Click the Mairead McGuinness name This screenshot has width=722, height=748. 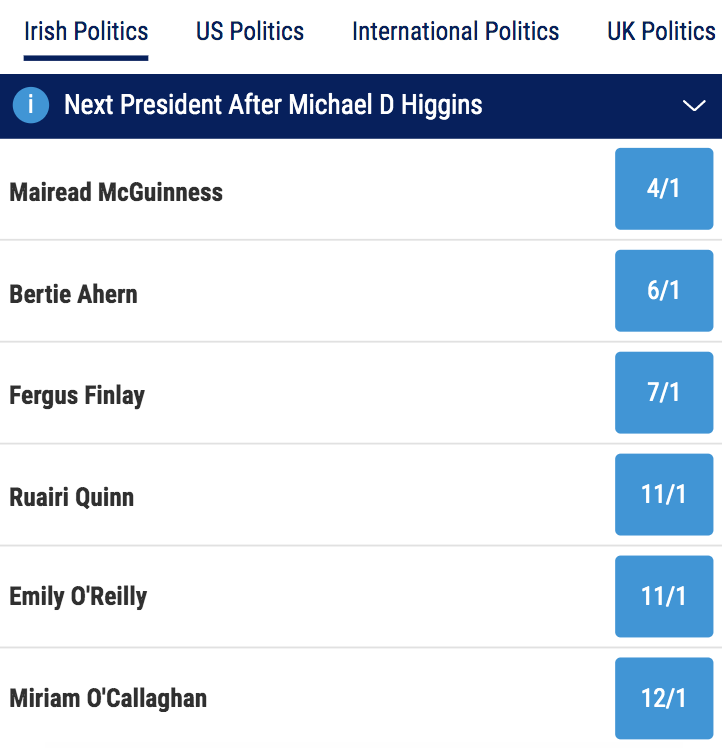[x=116, y=192]
